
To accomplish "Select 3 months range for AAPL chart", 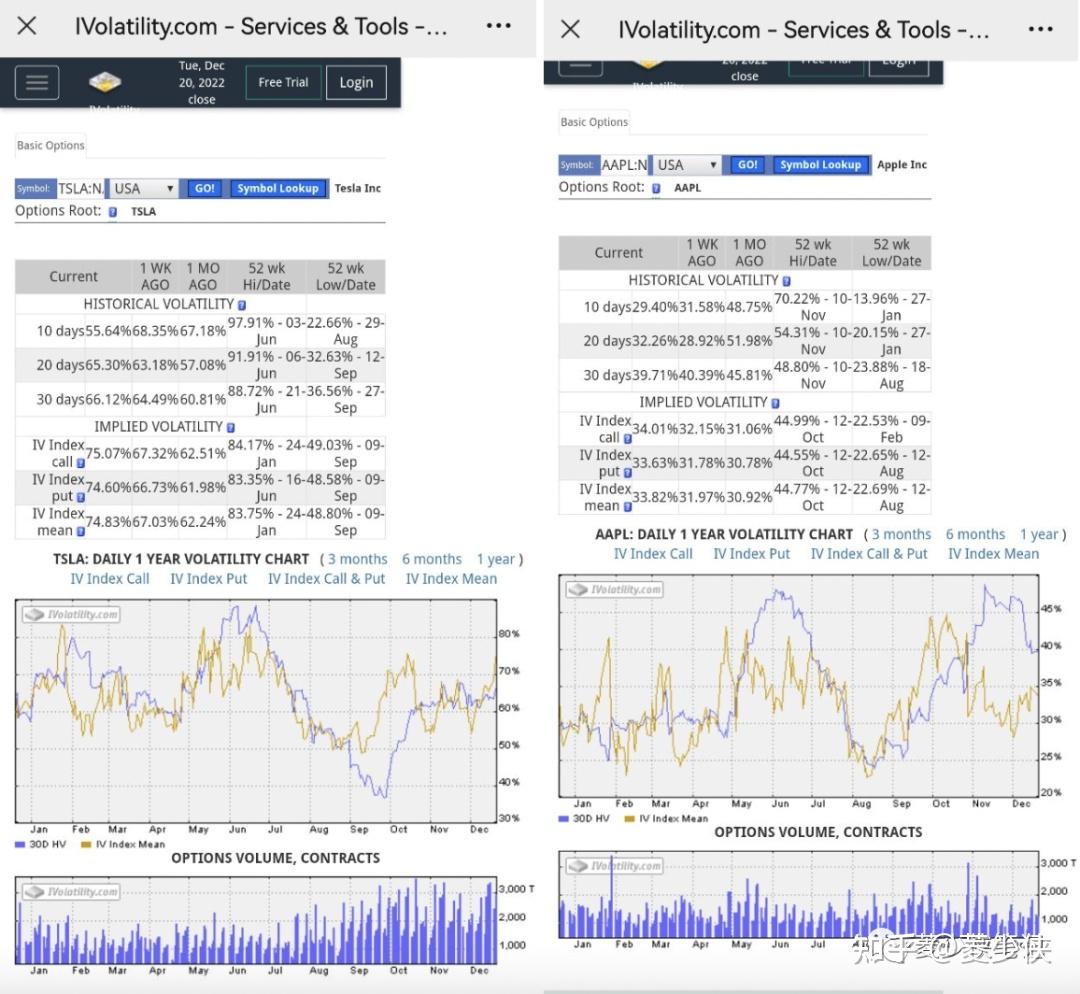I will (x=901, y=535).
